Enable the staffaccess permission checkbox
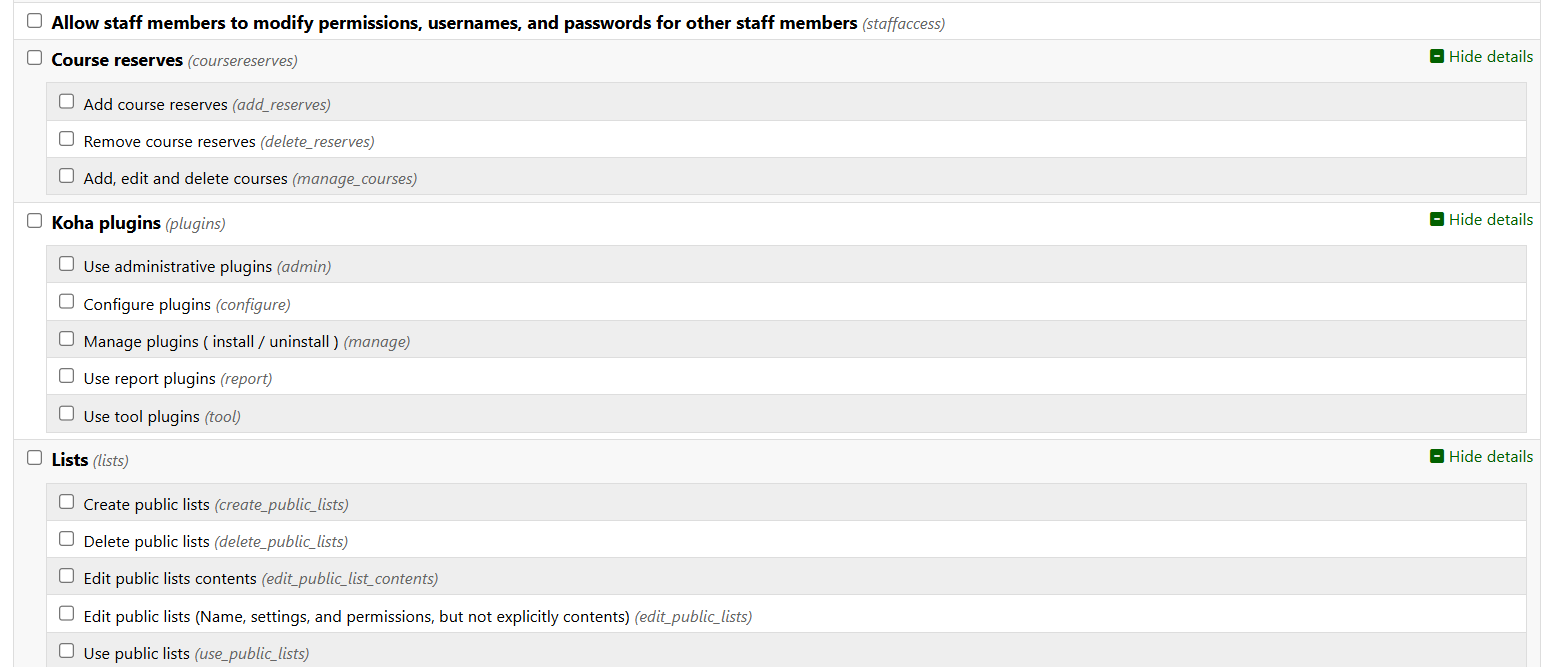Viewport: 1543px width, 667px height. point(35,21)
